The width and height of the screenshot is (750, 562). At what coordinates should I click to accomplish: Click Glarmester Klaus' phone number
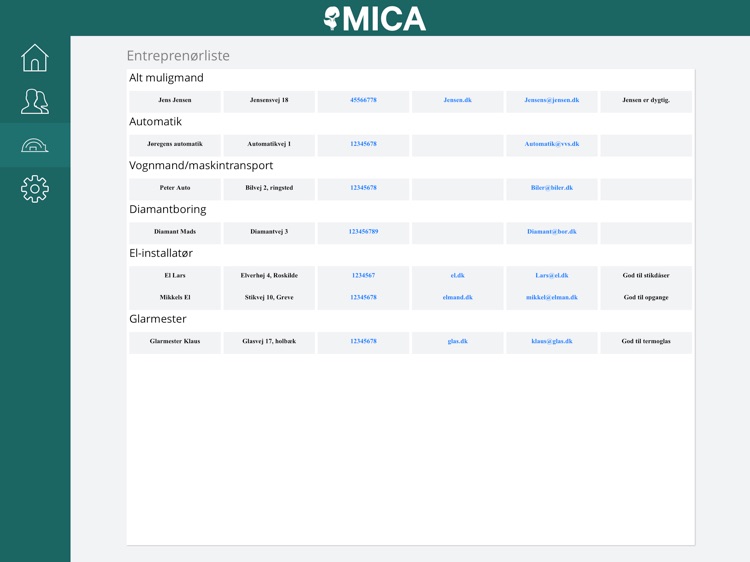[x=363, y=341]
